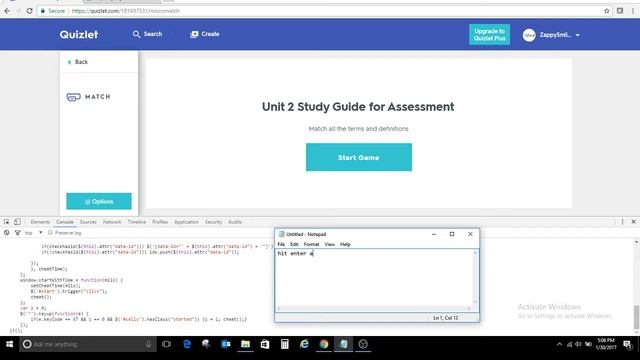Open the Security tab in DevTools

213,222
